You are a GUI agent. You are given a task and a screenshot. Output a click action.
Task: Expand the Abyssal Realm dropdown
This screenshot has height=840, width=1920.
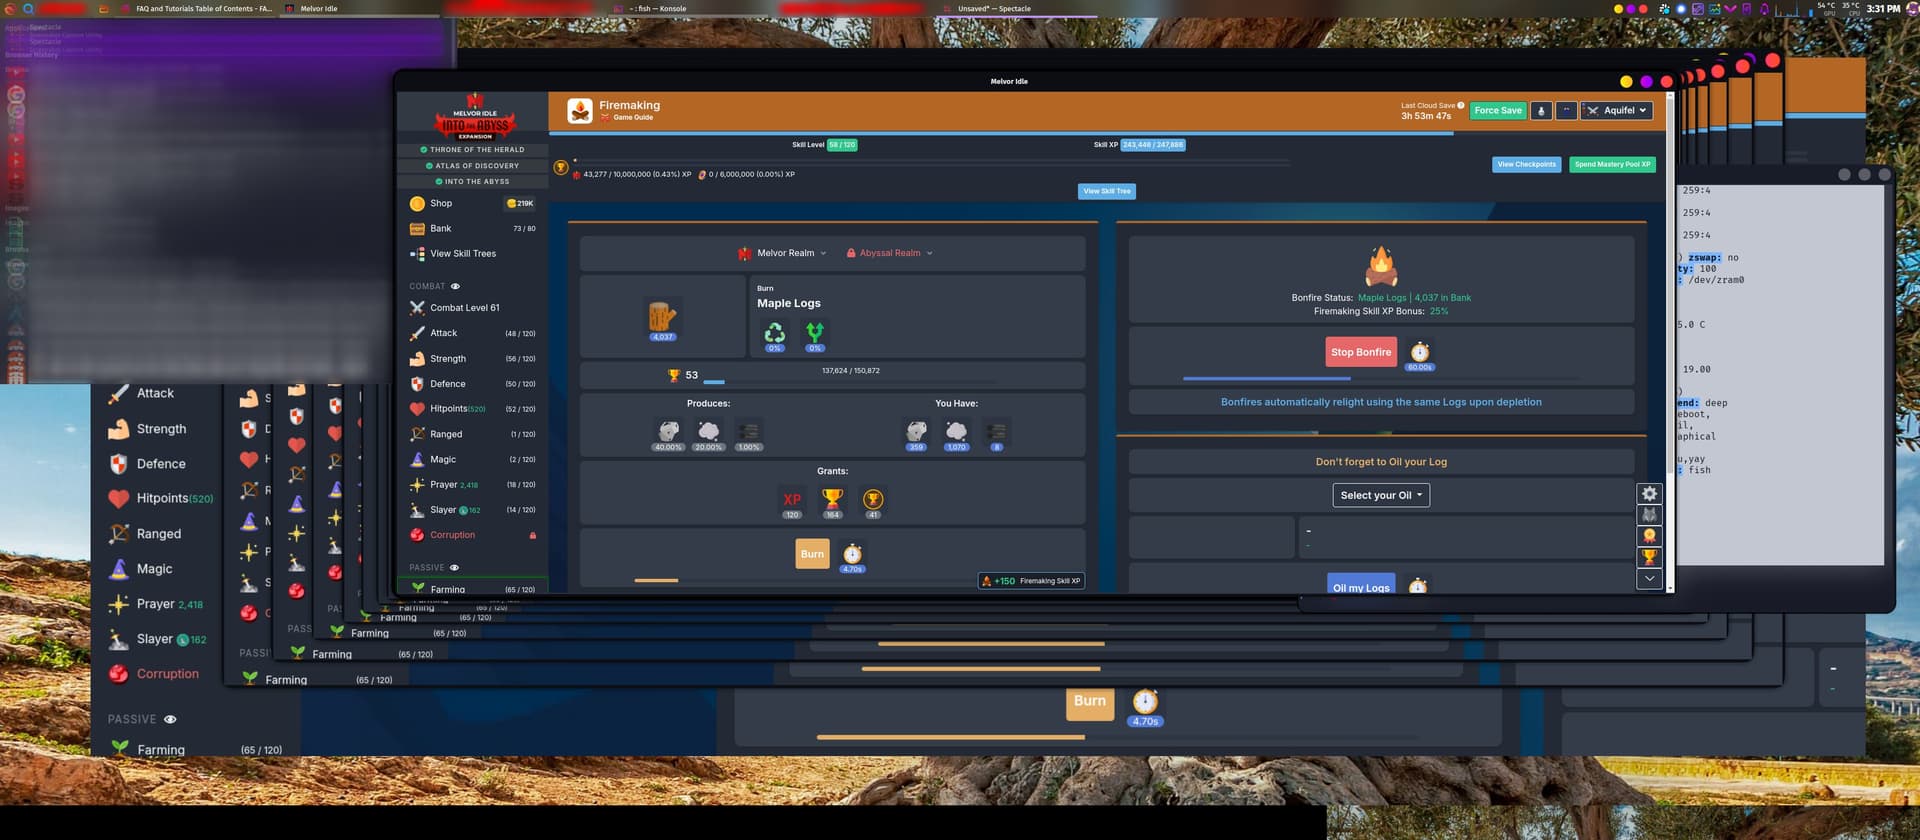[x=890, y=253]
